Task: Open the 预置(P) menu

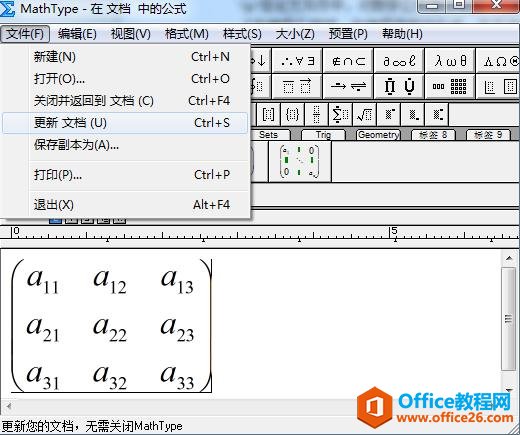Action: (x=348, y=34)
